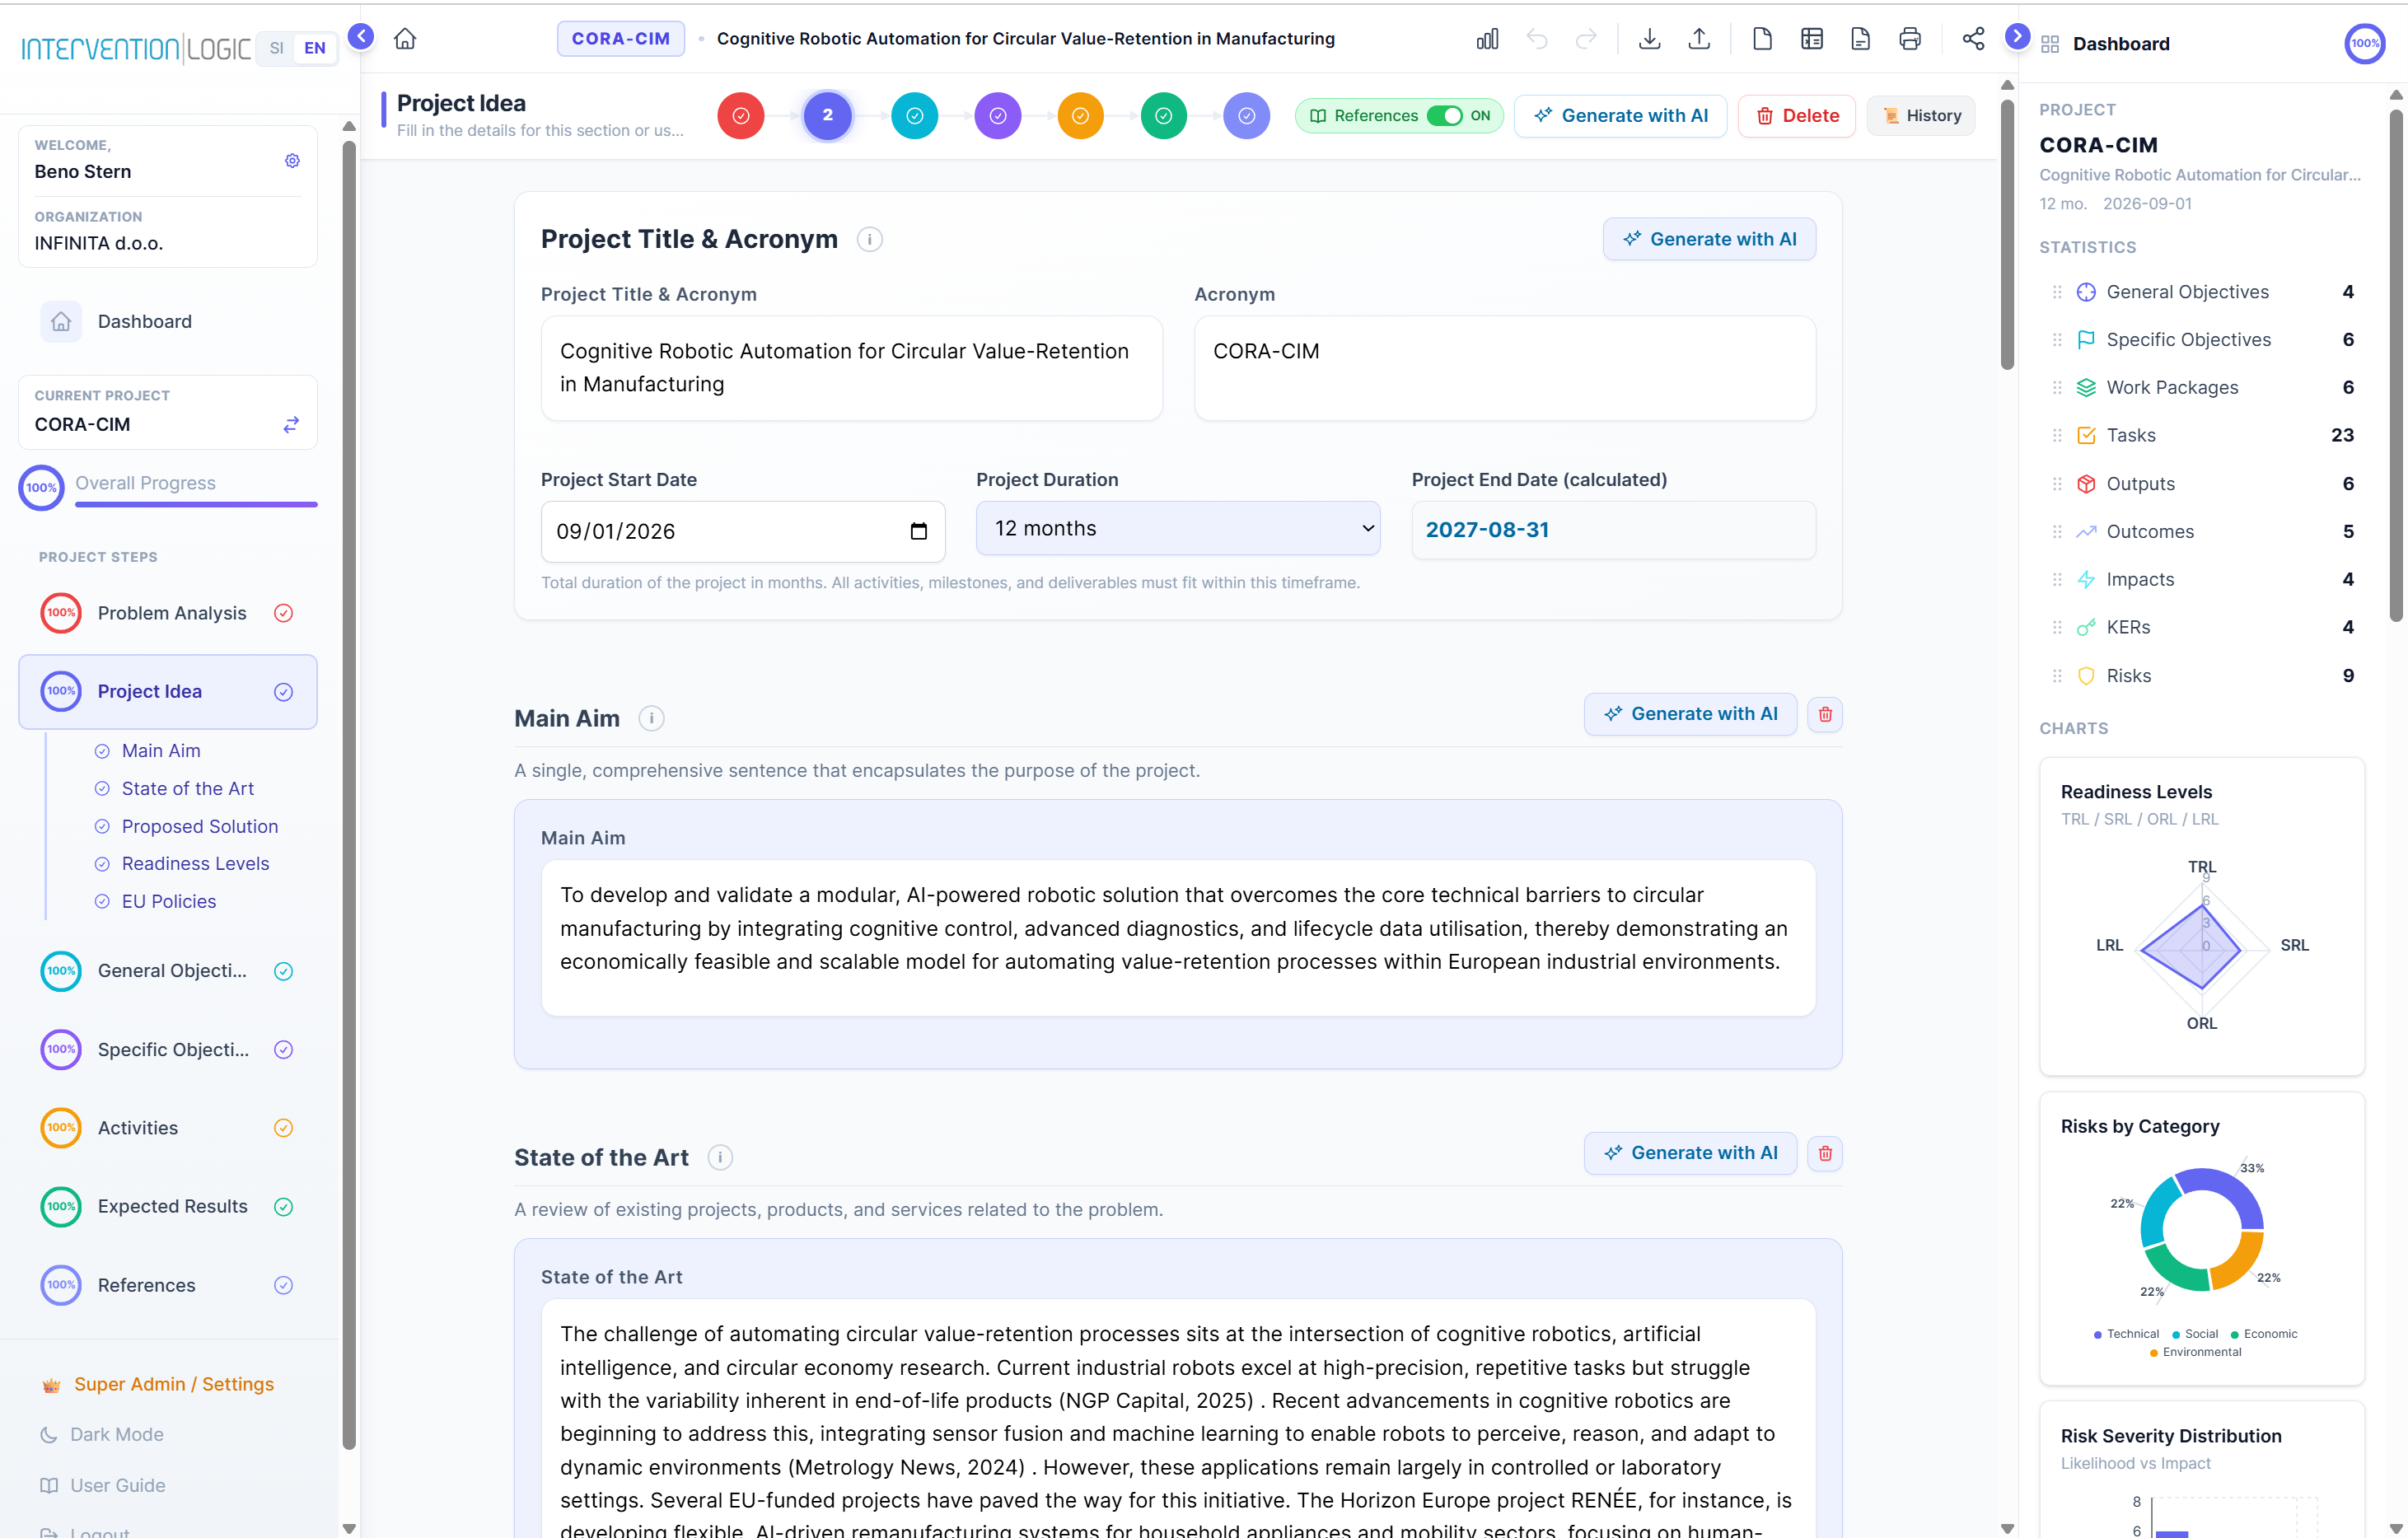Switch language to SI

click(276, 47)
